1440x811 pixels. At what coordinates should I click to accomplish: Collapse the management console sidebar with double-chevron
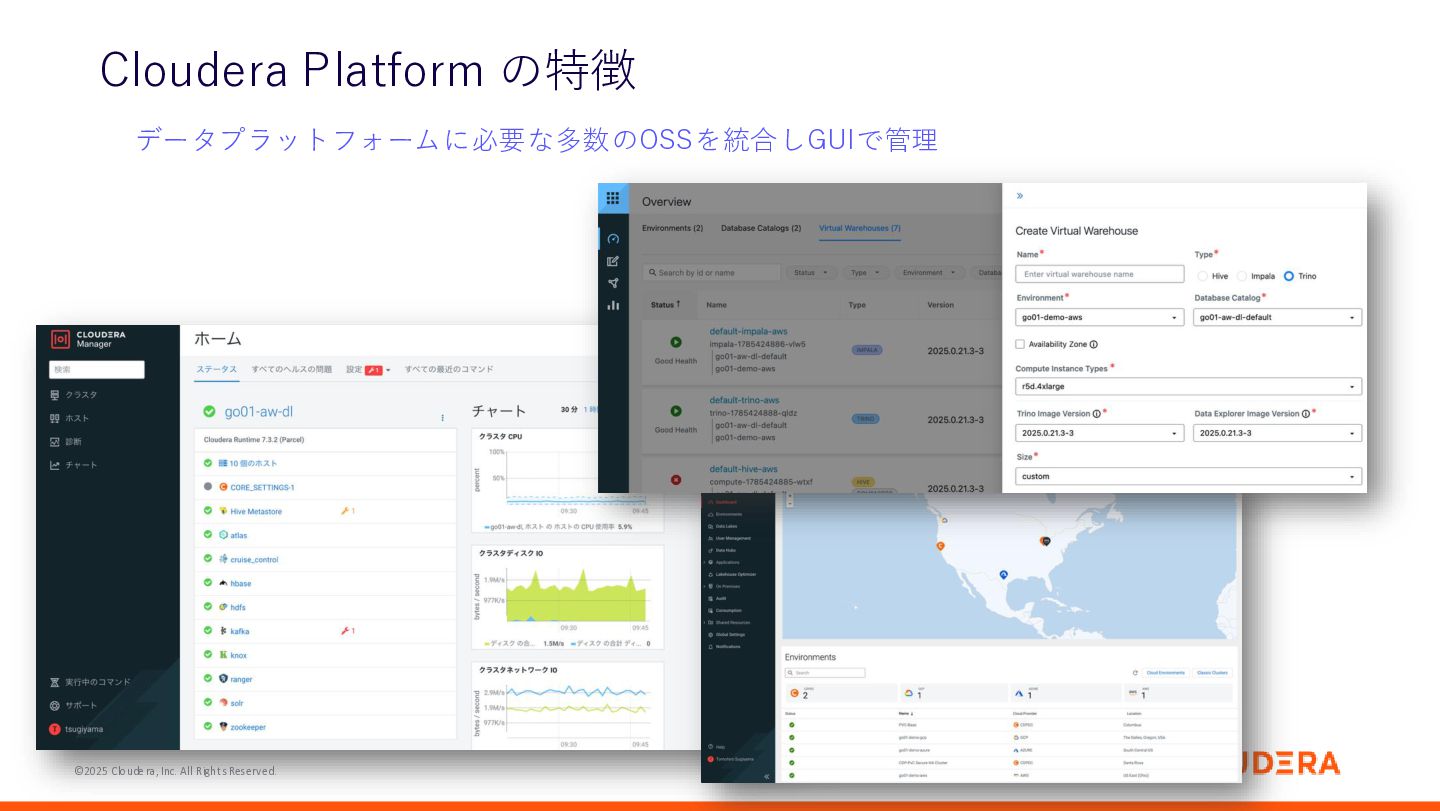click(767, 776)
